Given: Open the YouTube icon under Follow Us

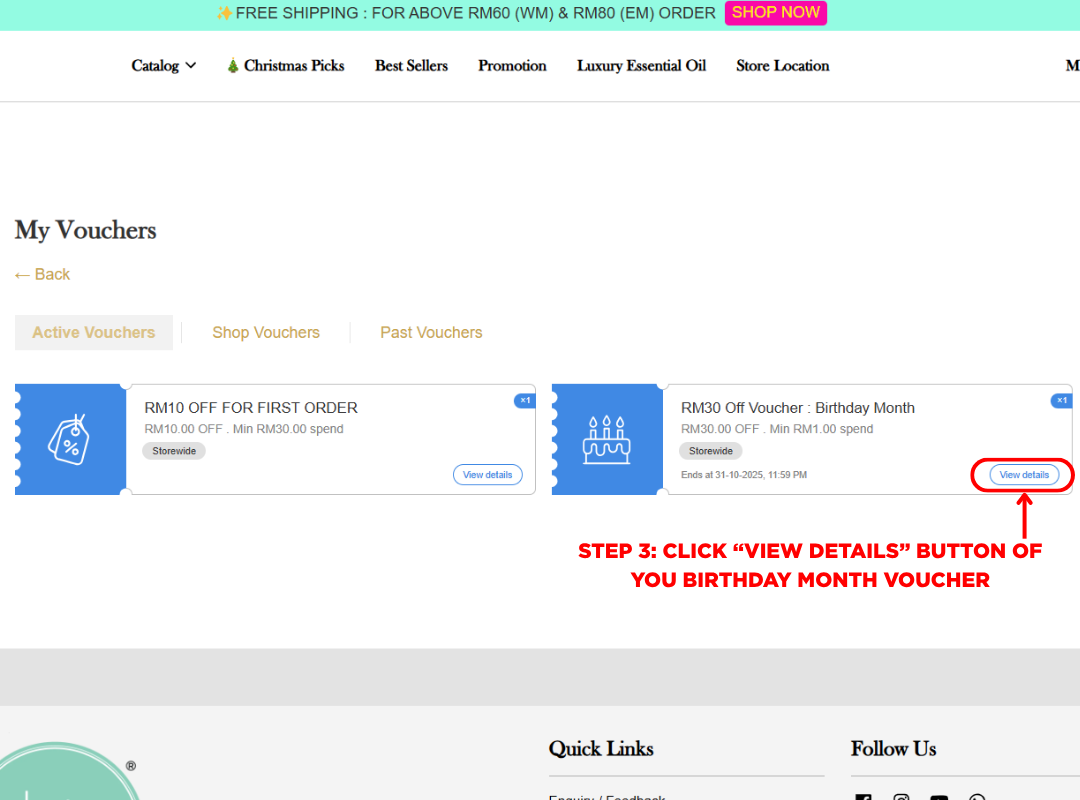Looking at the screenshot, I should pos(939,797).
